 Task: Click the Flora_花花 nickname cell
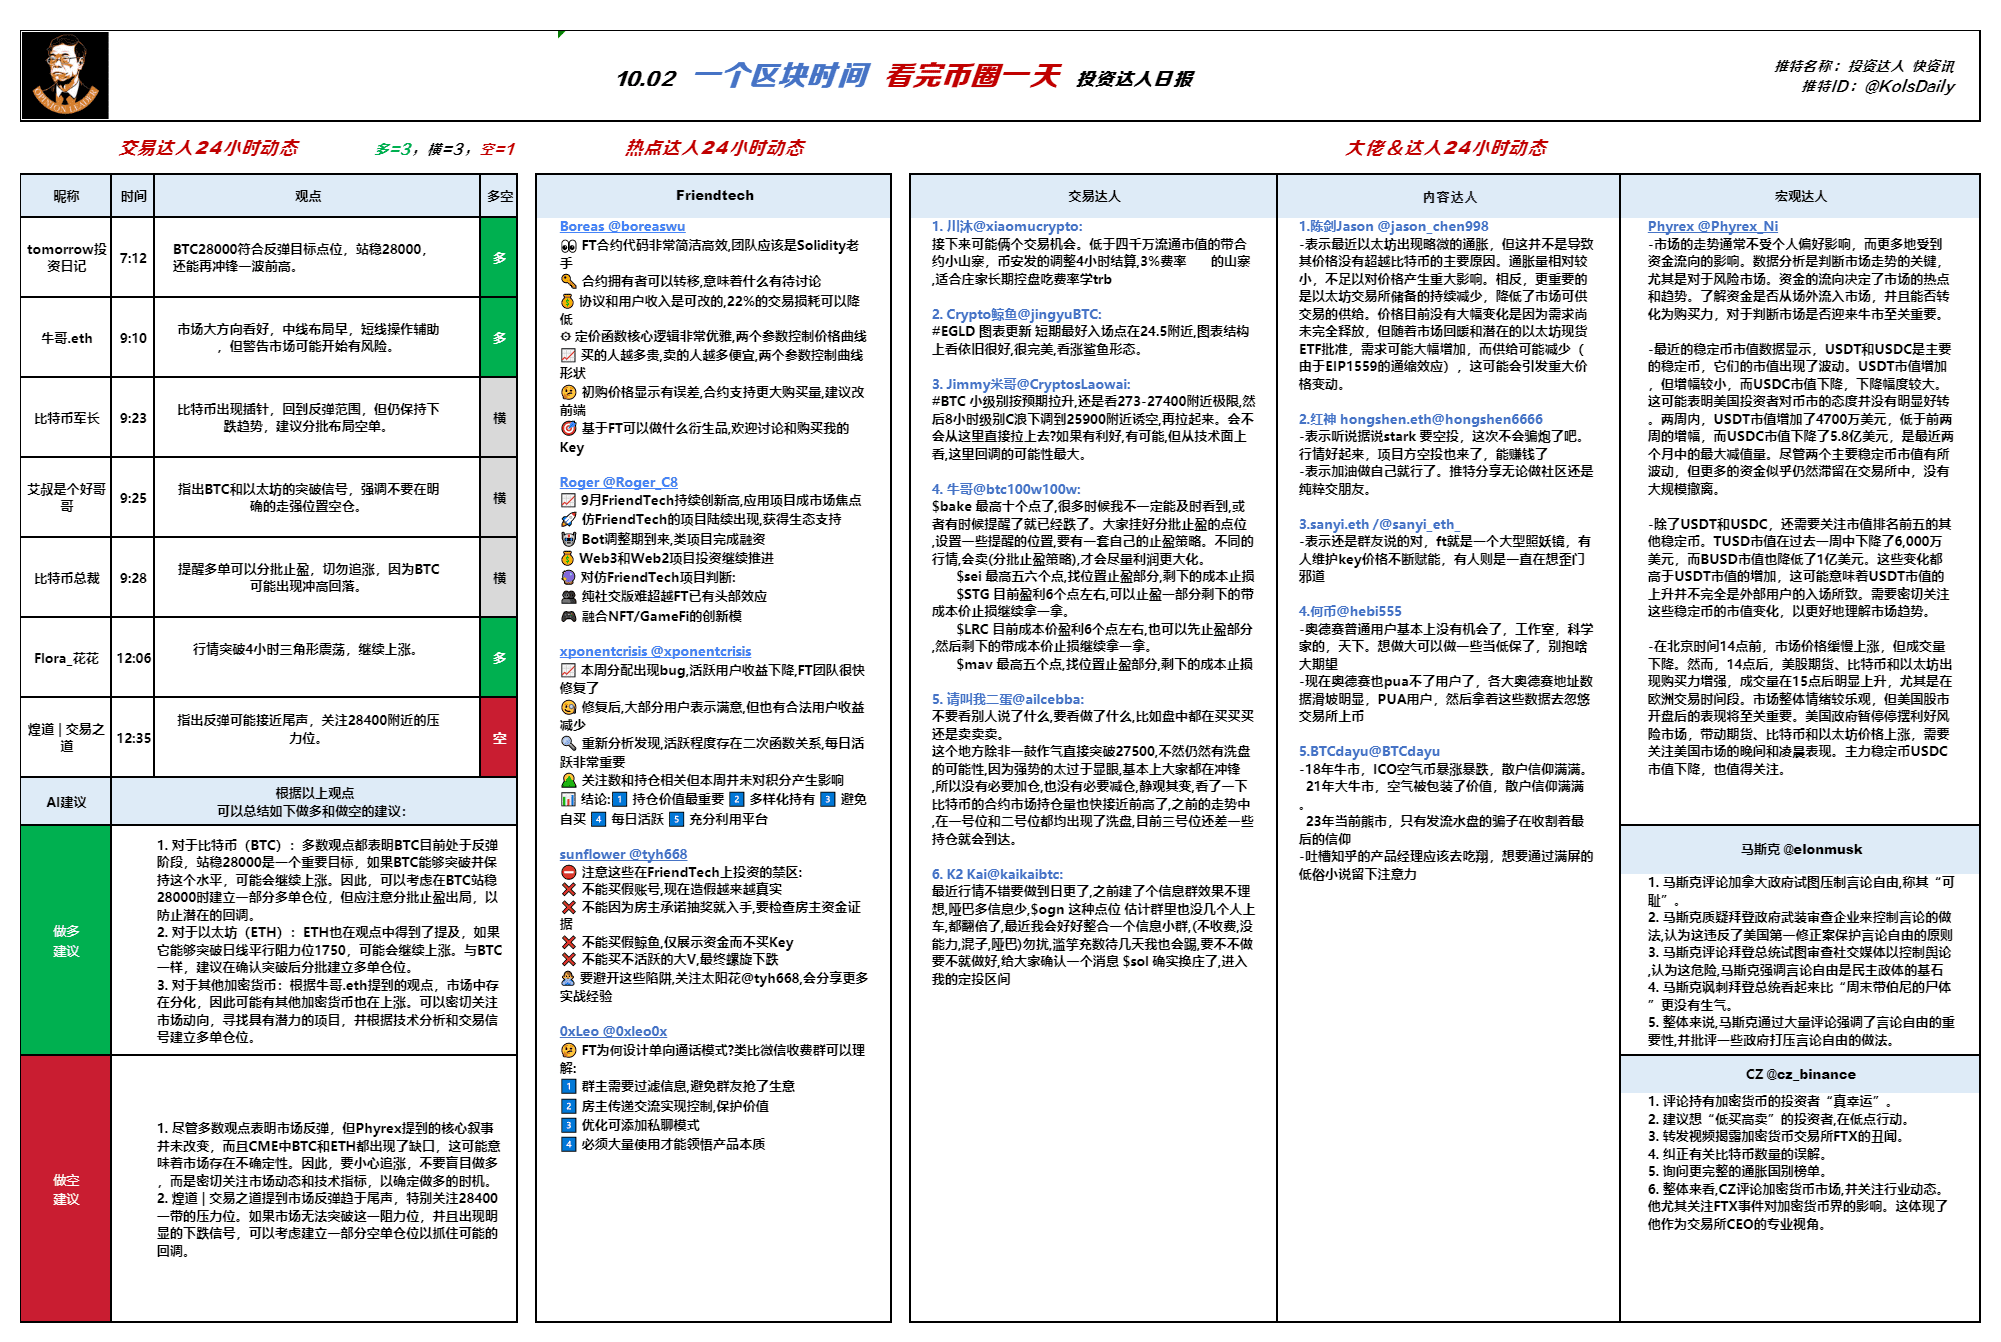coord(66,658)
